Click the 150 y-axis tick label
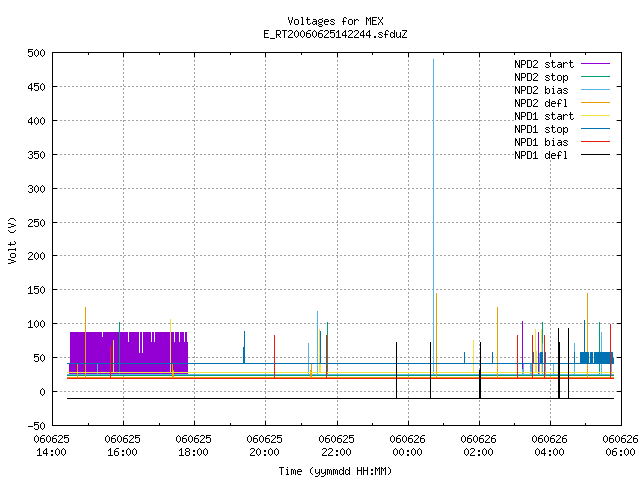Screen dimensions: 640x480 pos(36,290)
